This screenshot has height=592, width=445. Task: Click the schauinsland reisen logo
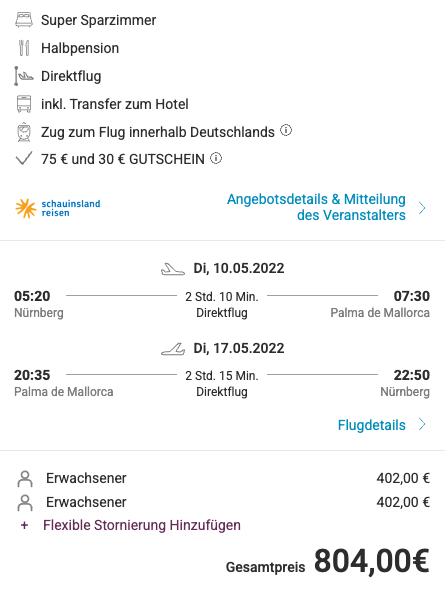[x=58, y=208]
